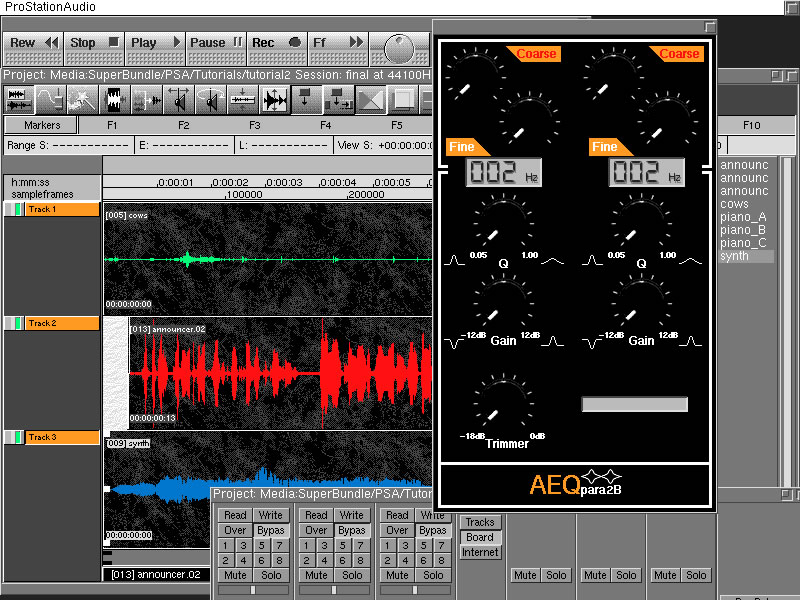Click the Track 3 orange label

click(x=62, y=437)
